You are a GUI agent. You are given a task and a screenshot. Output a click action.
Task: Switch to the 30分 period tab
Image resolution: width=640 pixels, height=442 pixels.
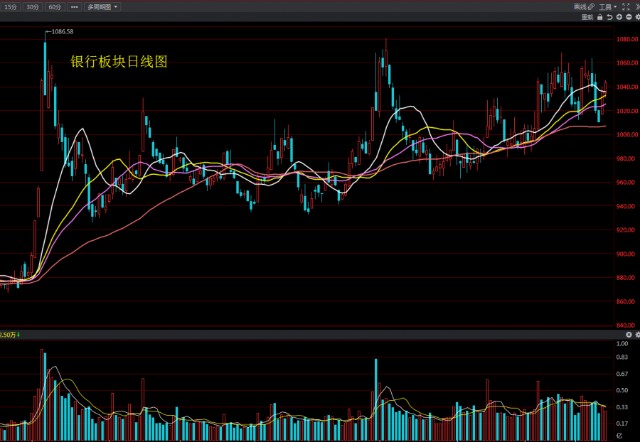(x=32, y=6)
